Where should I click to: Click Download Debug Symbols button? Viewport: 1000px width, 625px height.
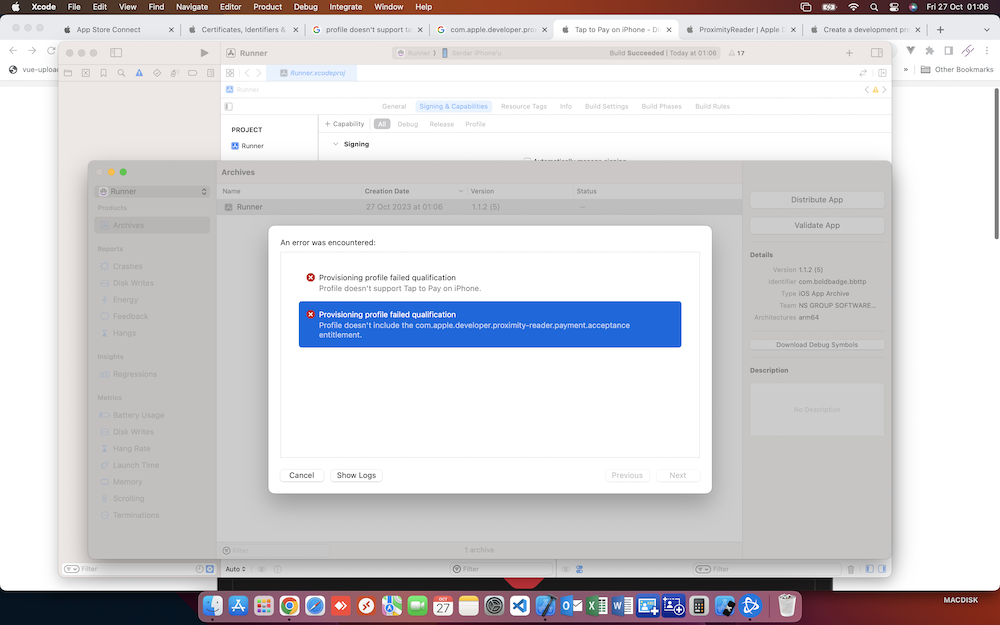pyautogui.click(x=817, y=344)
